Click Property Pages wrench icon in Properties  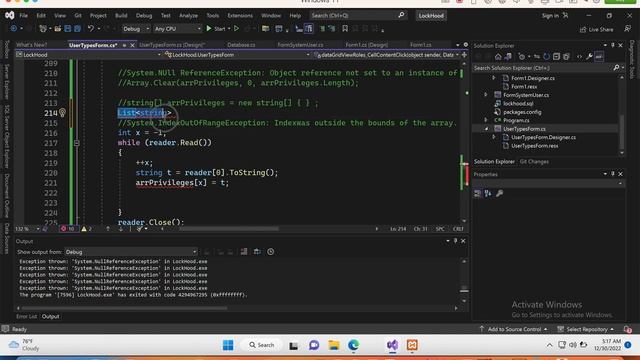[x=499, y=193]
